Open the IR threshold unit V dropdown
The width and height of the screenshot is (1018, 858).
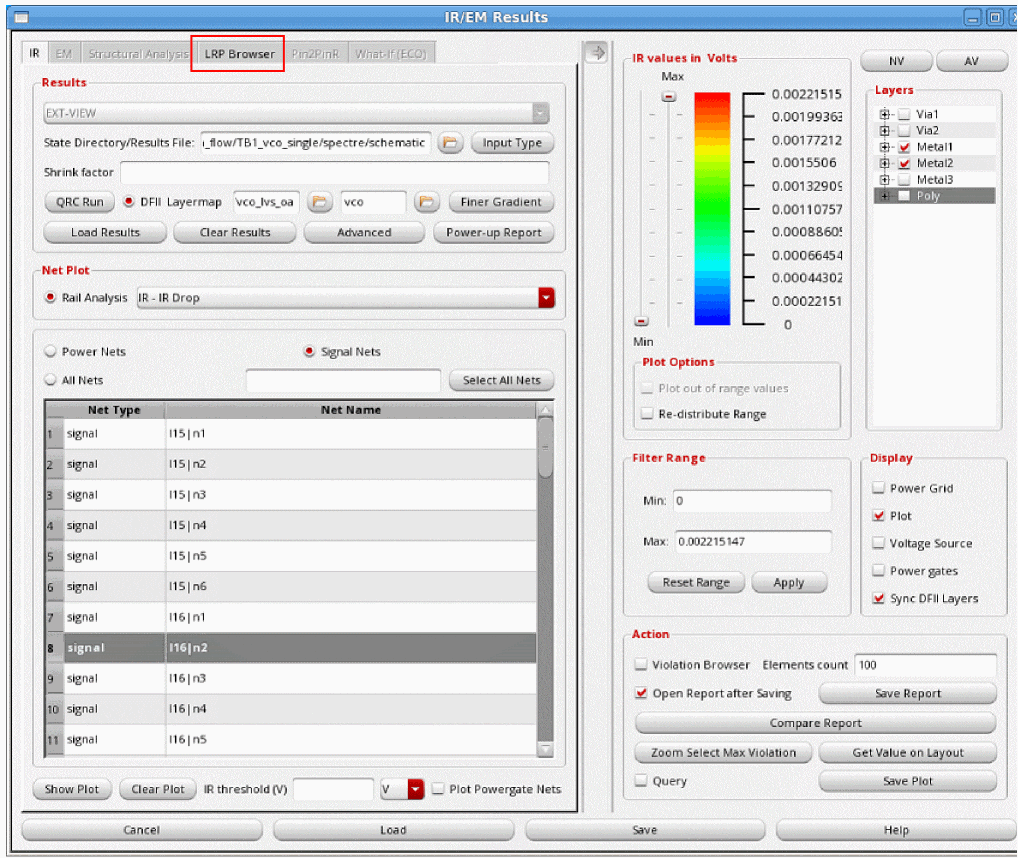pyautogui.click(x=416, y=790)
